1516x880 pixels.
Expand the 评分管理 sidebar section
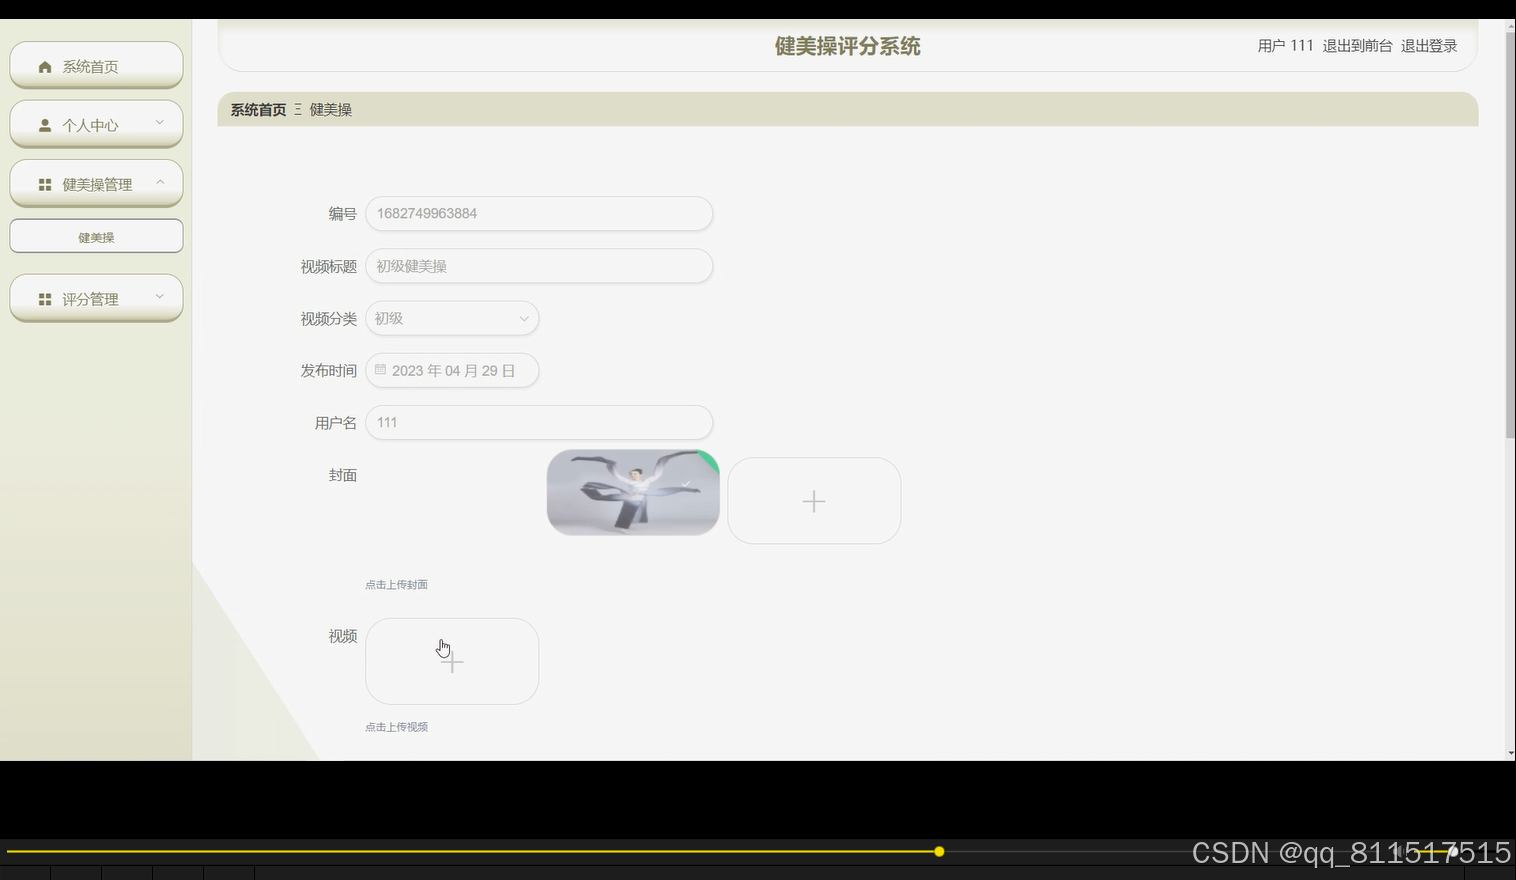pyautogui.click(x=159, y=295)
